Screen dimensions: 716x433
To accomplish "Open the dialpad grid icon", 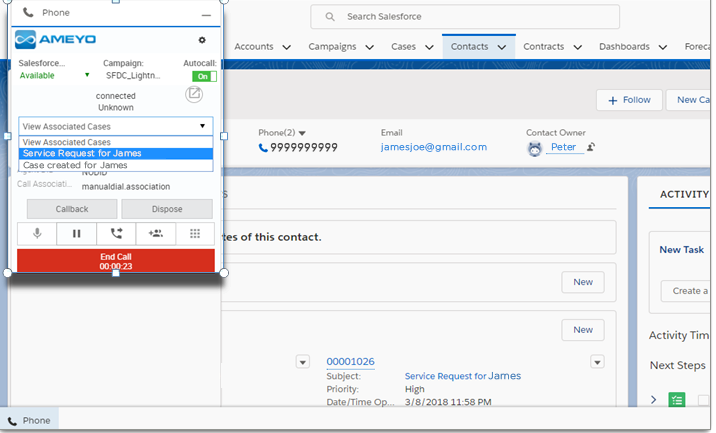I will (x=195, y=233).
